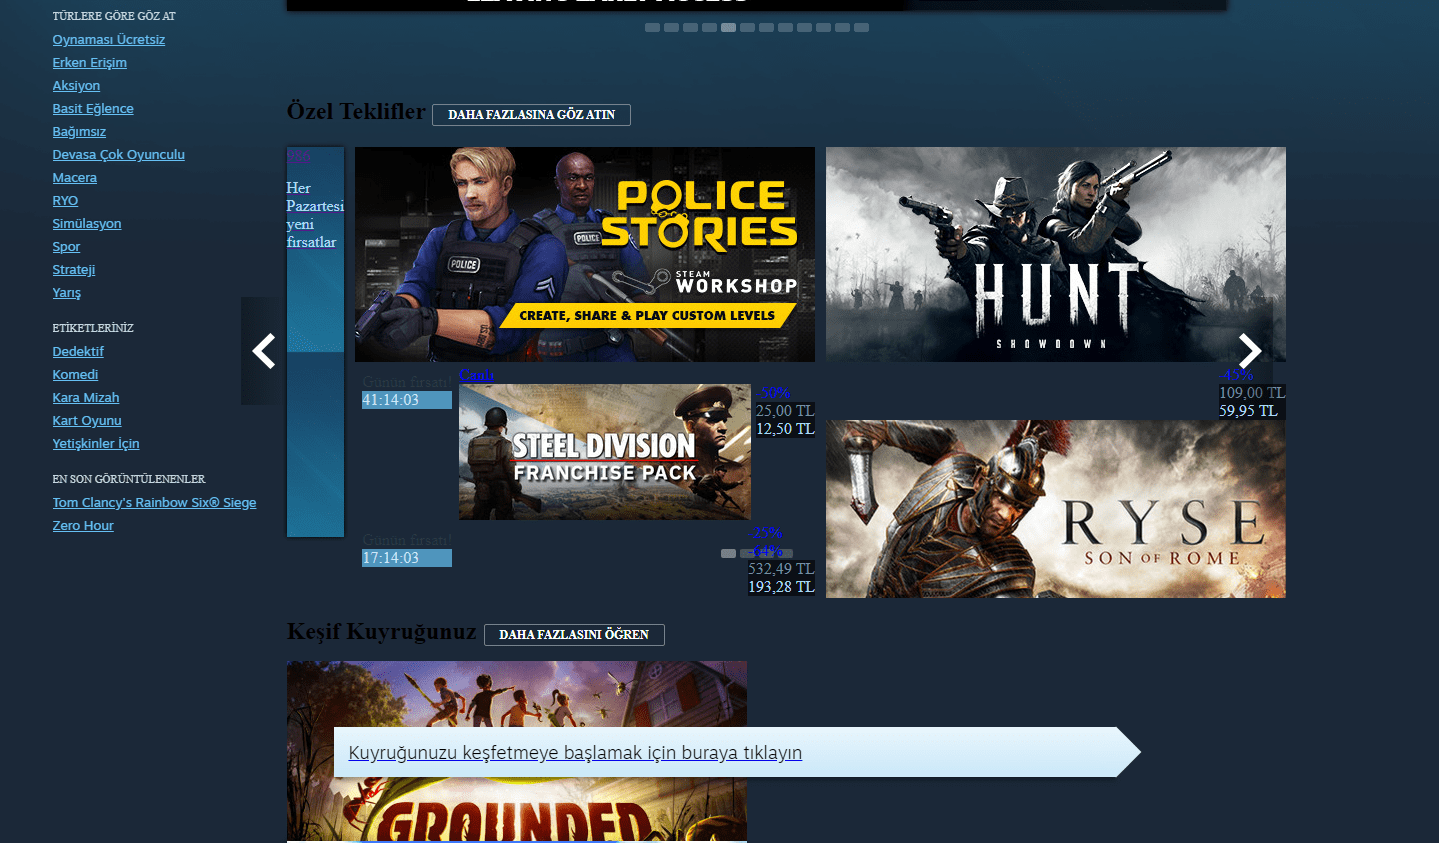Screen dimensions: 1439x843
Task: Click the 59,95 TL discounted price
Action: 1248,411
